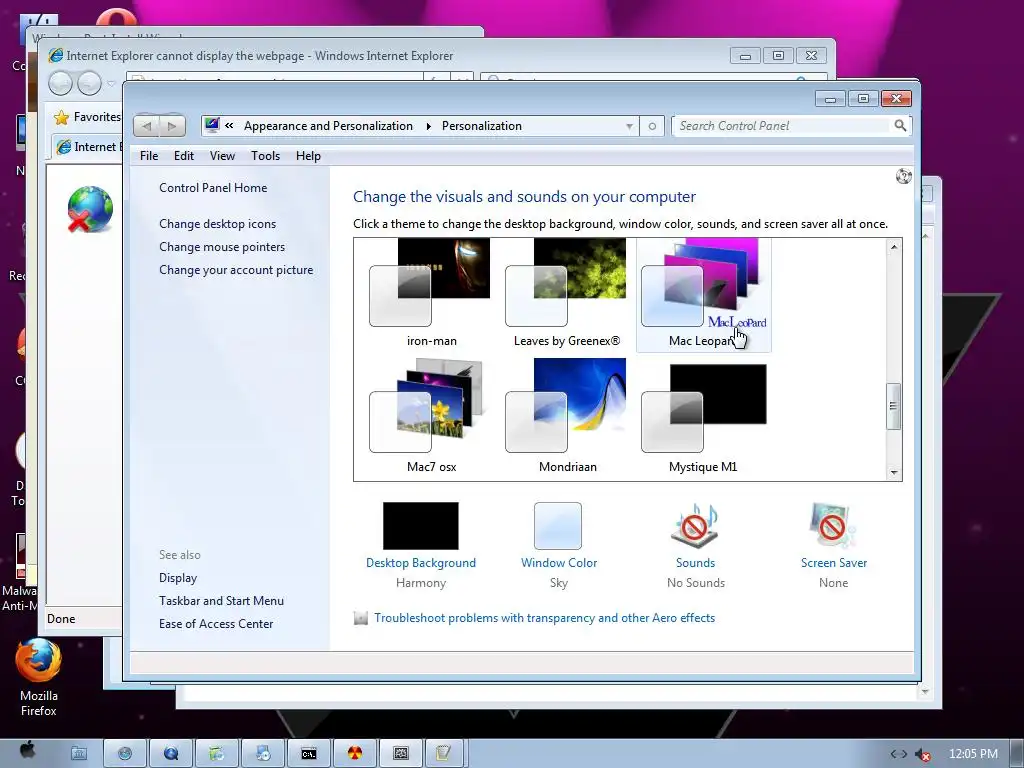Open the Tools menu
1024x768 pixels.
pyautogui.click(x=265, y=156)
